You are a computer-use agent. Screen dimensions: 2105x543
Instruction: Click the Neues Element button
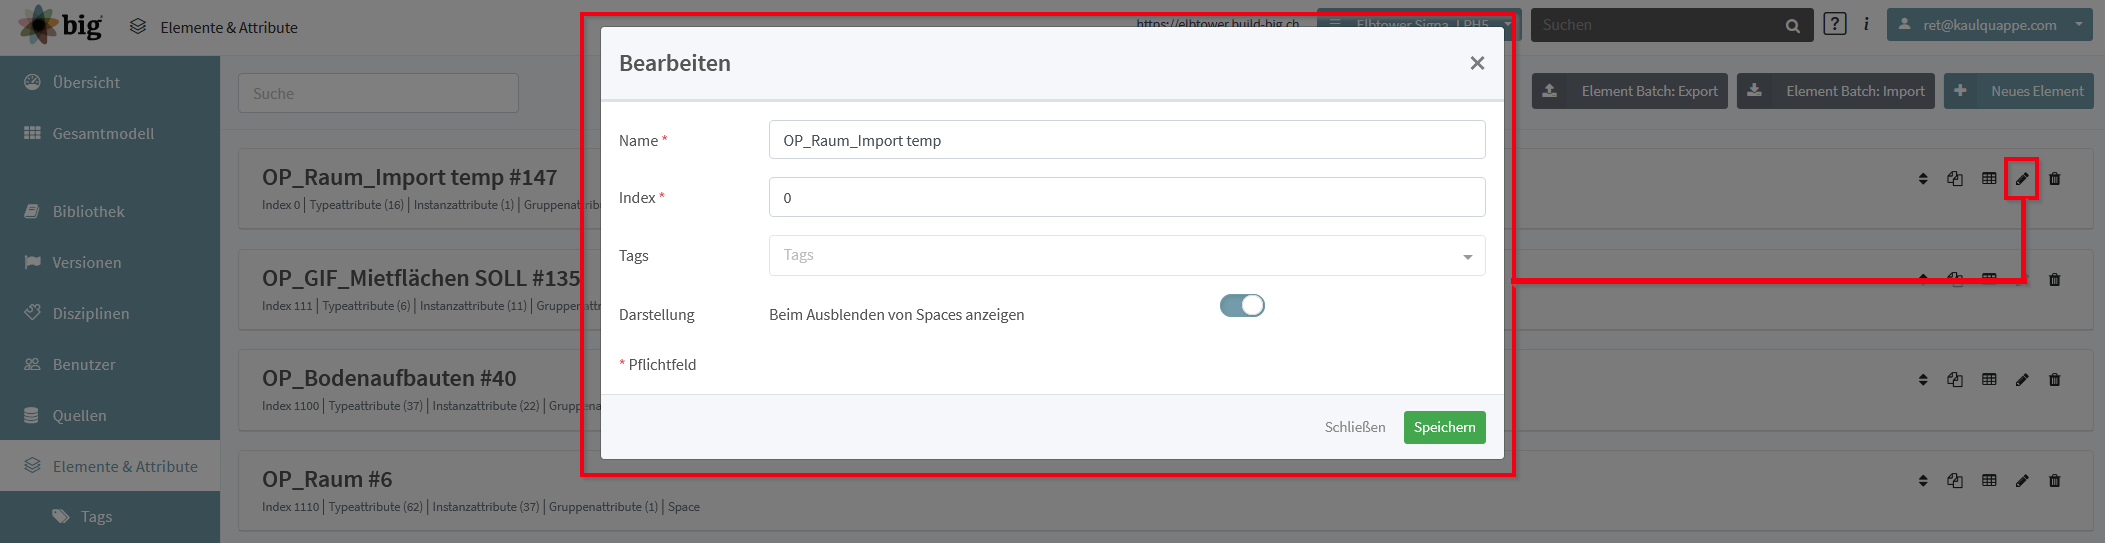(2018, 91)
